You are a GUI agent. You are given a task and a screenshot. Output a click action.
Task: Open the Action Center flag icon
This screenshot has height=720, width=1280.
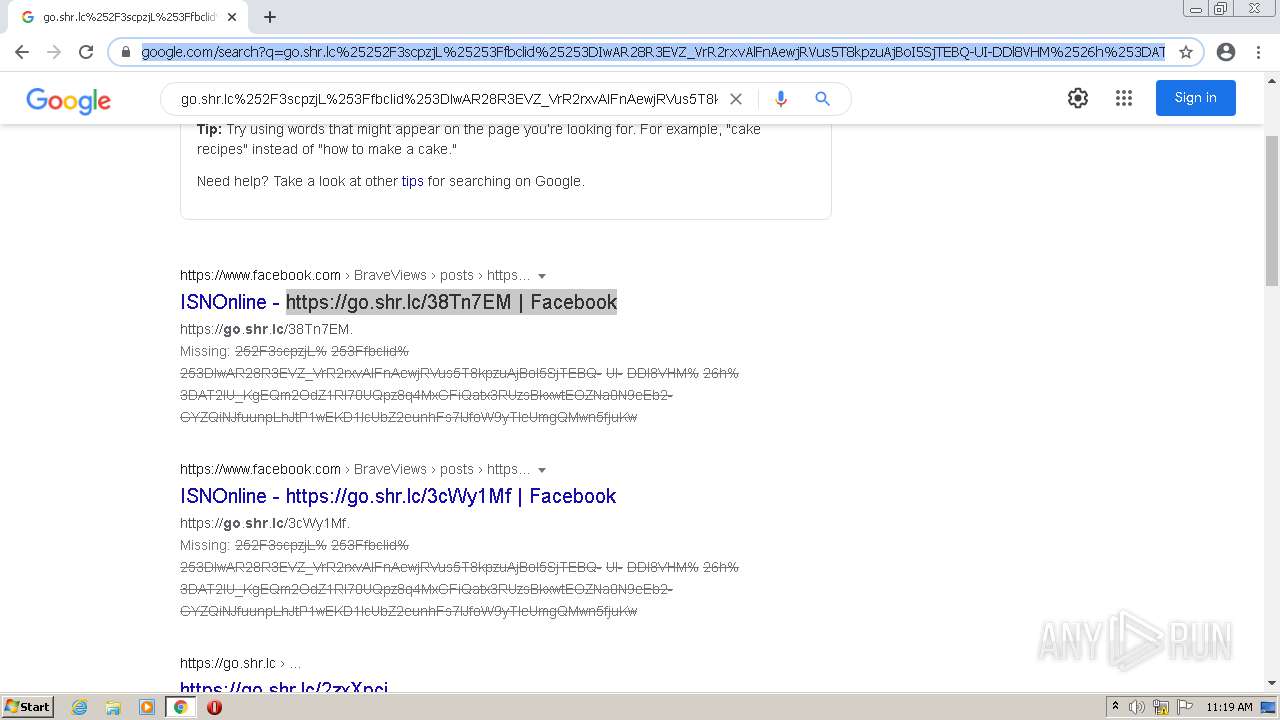[x=1184, y=707]
